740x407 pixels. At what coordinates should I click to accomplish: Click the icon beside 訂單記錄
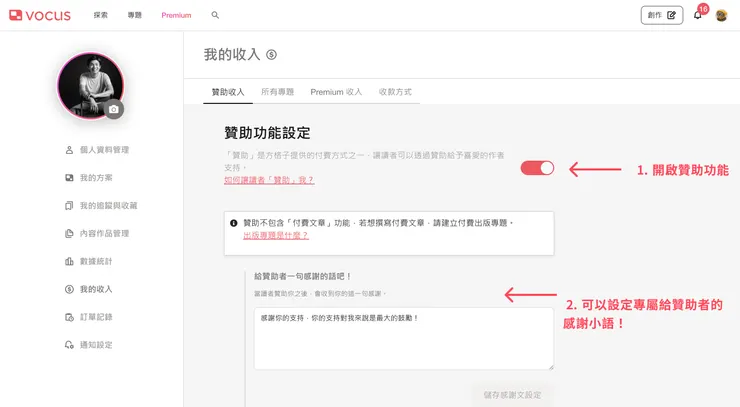pyautogui.click(x=69, y=317)
